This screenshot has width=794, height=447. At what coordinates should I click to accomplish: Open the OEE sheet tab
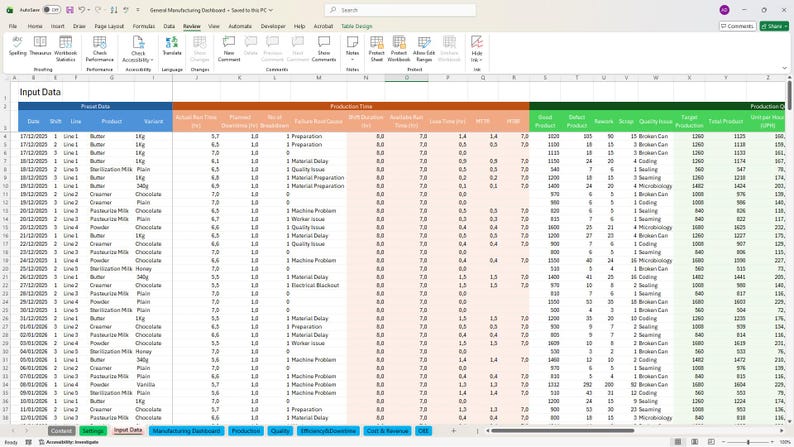point(423,431)
